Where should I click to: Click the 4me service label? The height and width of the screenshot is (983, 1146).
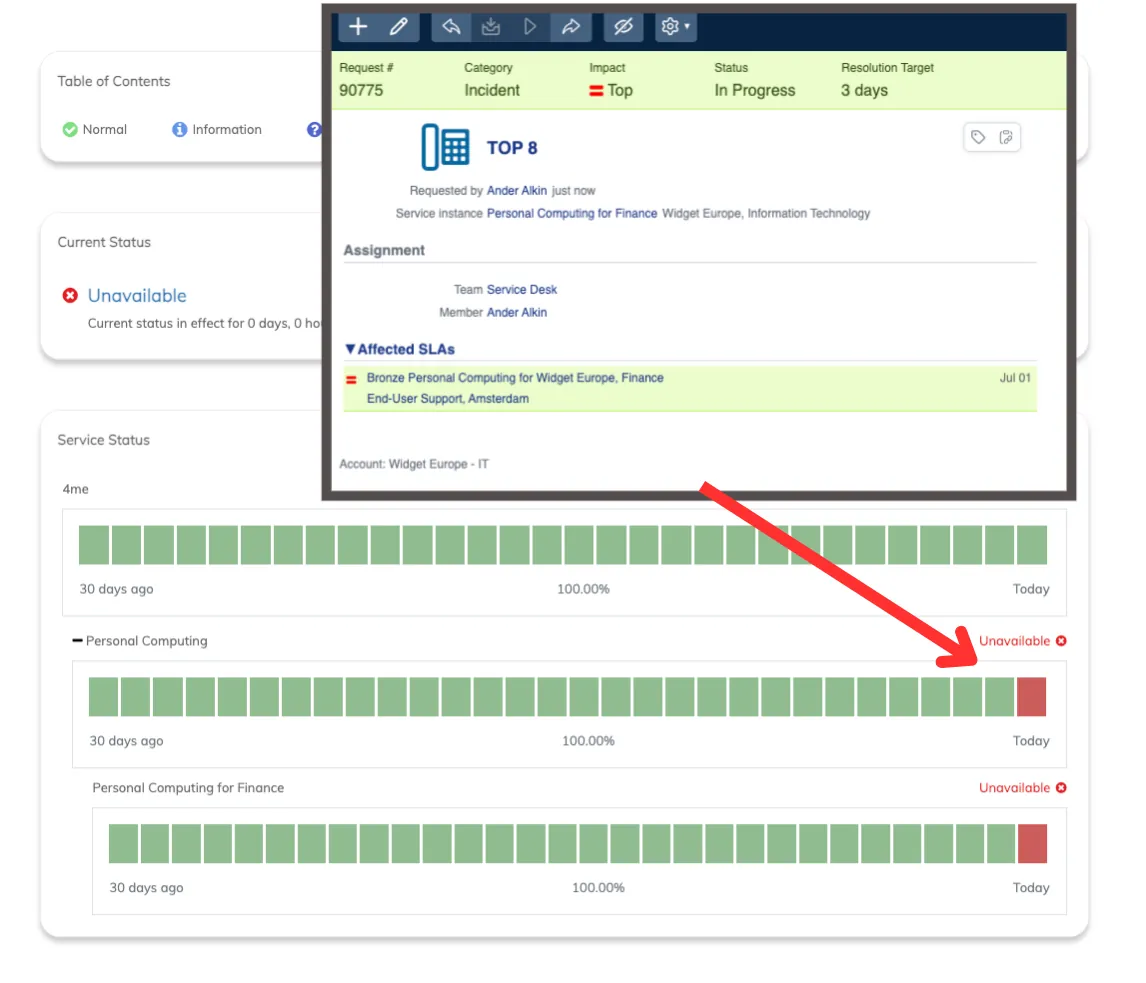[75, 489]
